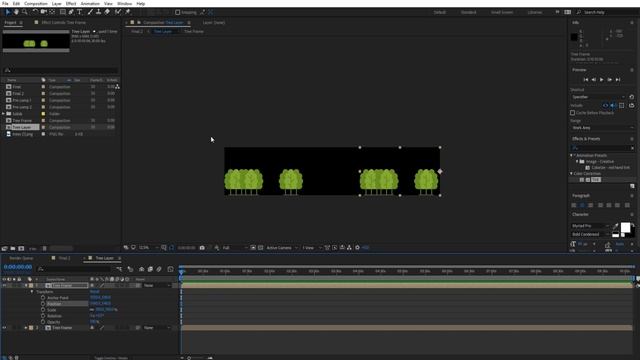Viewport: 640px width, 360px height.
Task: Select the Clone Stamp tool
Action: [98, 12]
